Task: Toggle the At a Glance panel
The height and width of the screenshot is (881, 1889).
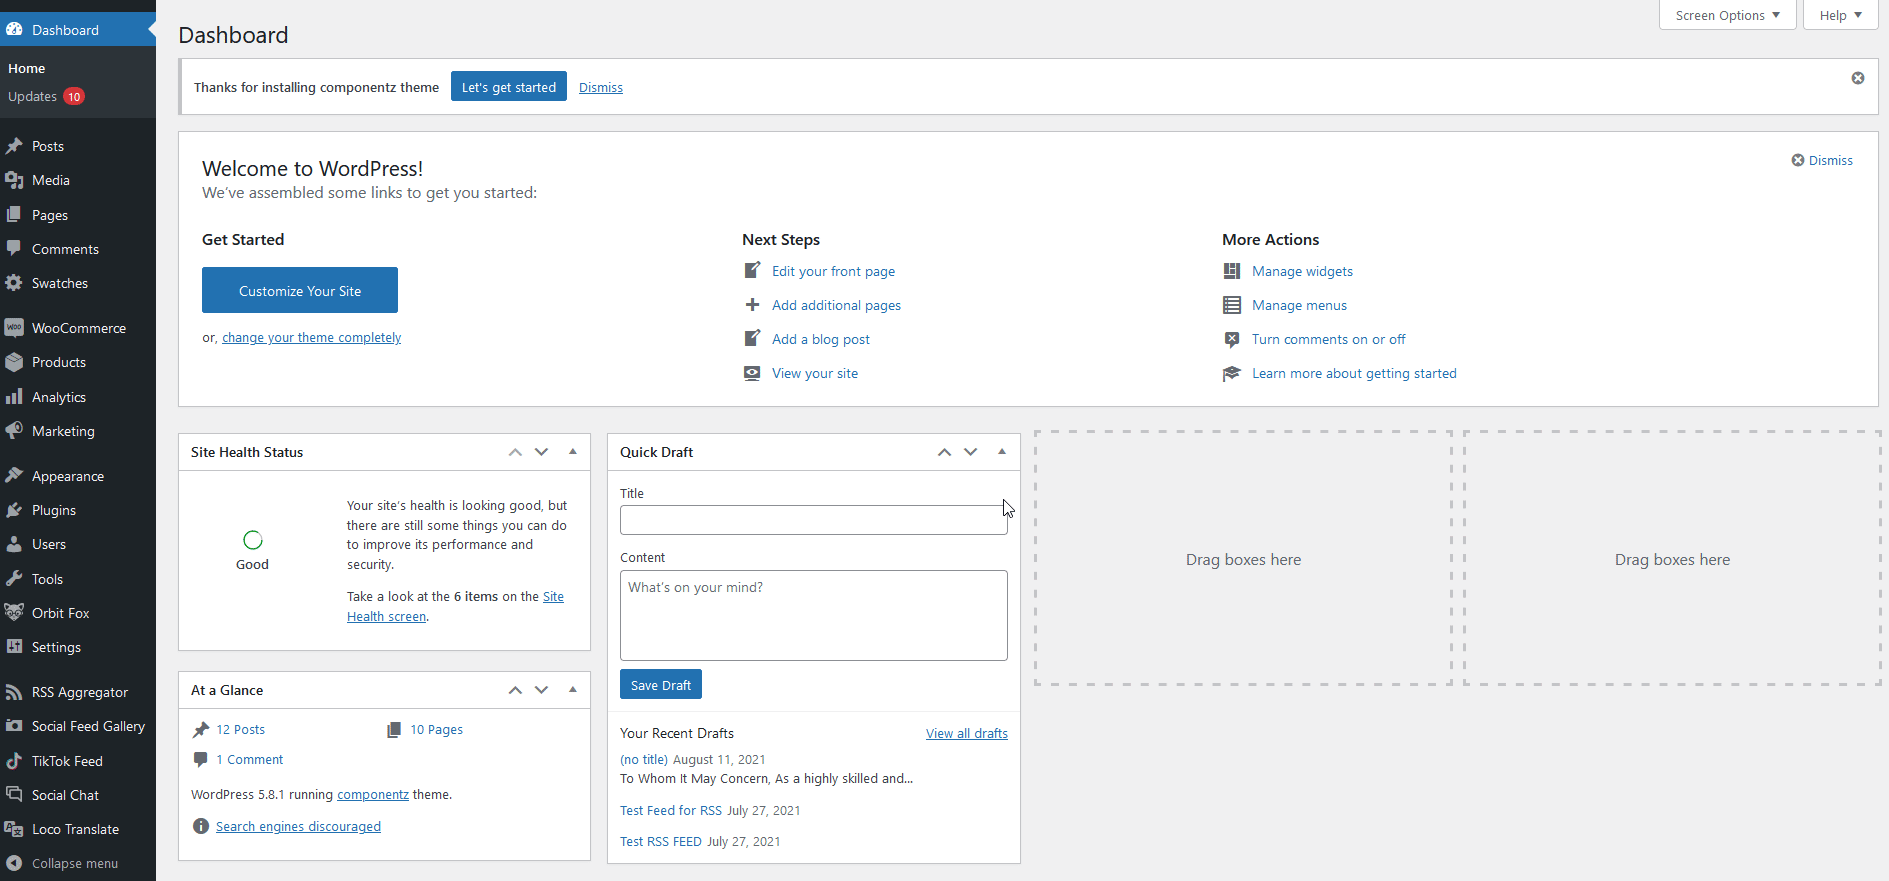Action: (573, 690)
